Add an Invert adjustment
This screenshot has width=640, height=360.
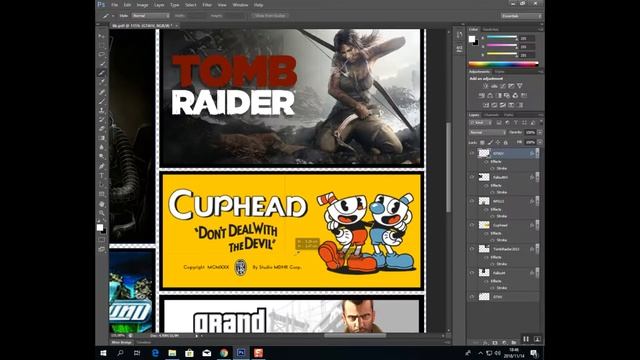click(x=486, y=105)
